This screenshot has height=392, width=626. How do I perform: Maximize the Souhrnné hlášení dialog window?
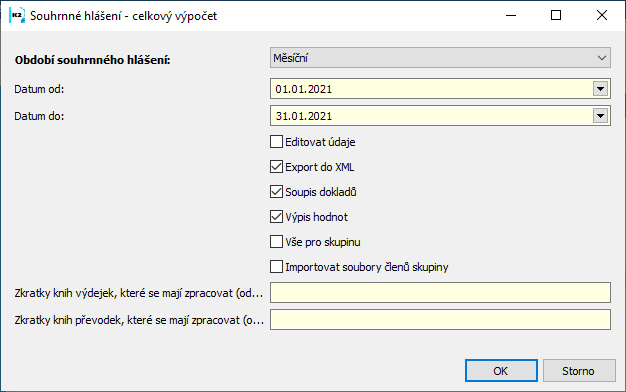[x=556, y=16]
